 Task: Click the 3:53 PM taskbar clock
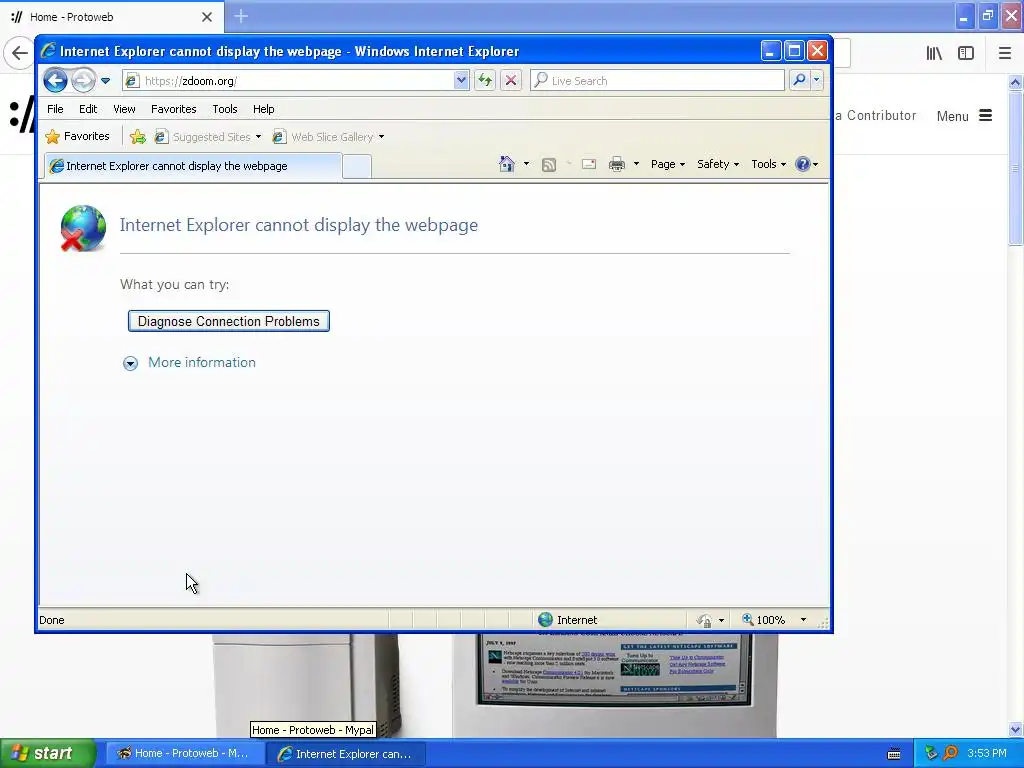point(987,753)
